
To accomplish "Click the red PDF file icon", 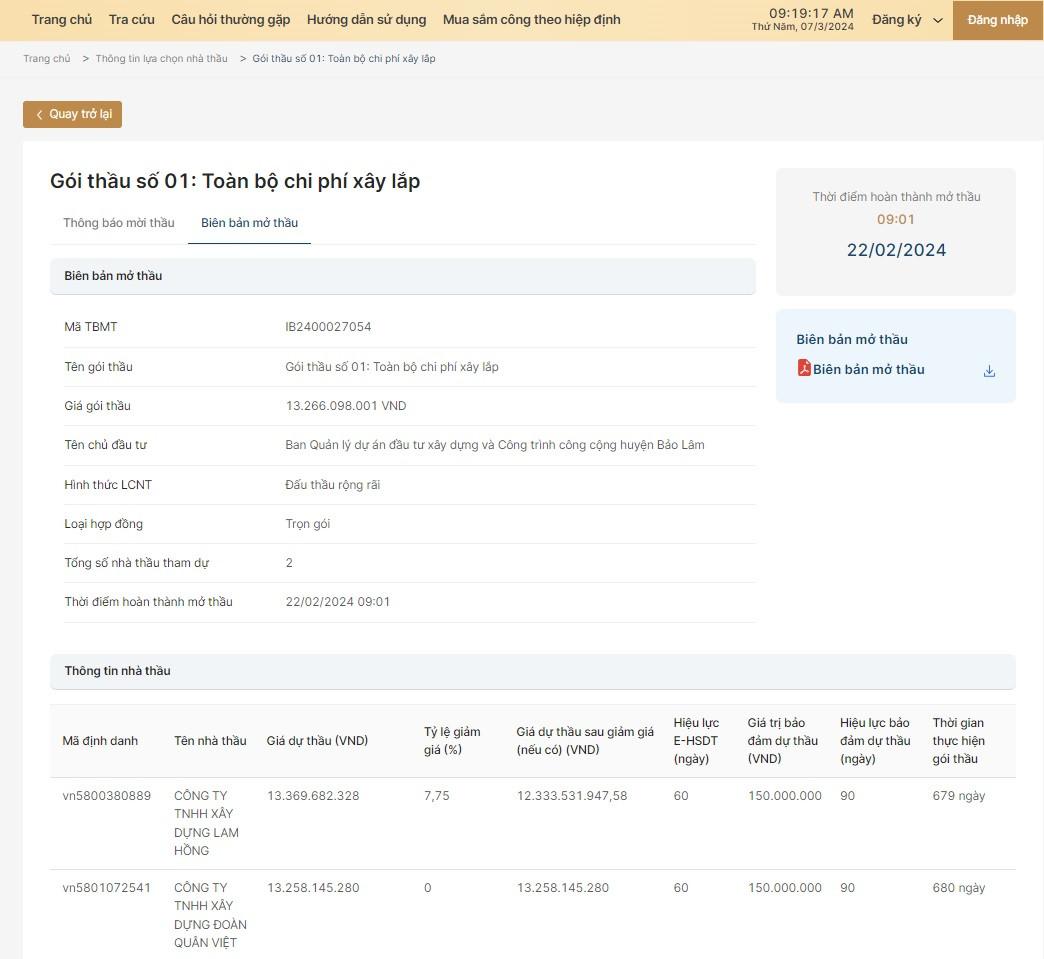I will pyautogui.click(x=803, y=368).
